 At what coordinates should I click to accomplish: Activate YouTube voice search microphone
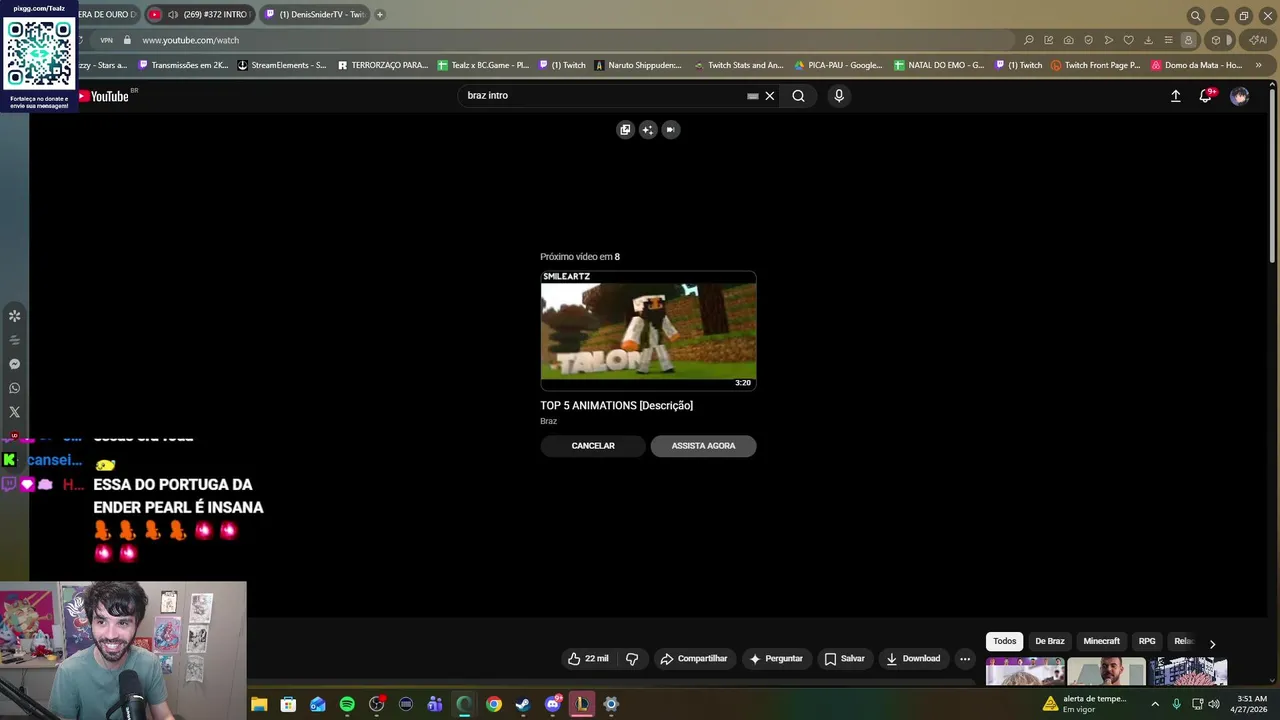click(x=839, y=96)
